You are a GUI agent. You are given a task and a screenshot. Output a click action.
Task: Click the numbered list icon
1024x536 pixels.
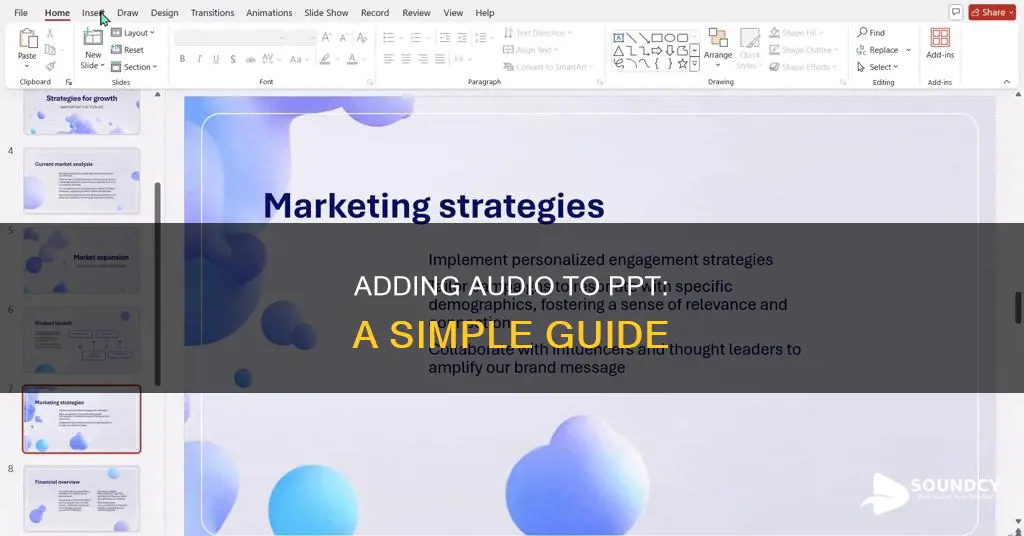coord(416,38)
